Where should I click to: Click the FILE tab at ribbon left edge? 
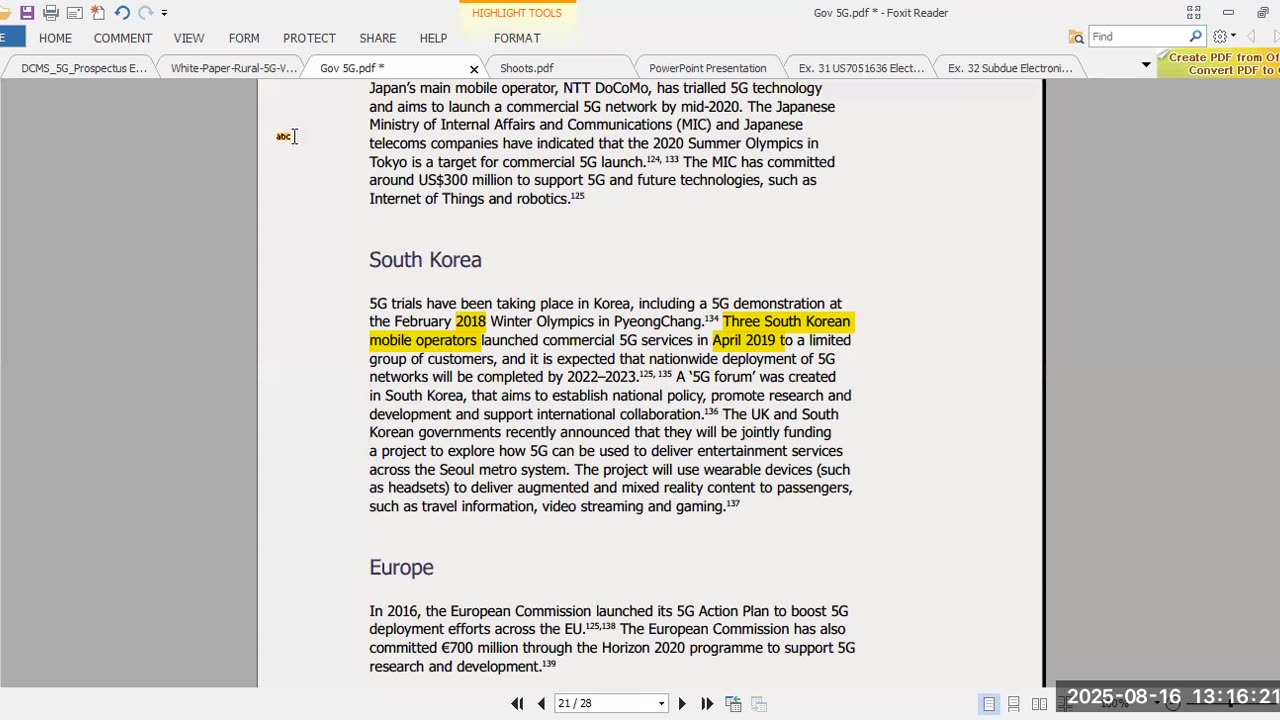(x=10, y=38)
